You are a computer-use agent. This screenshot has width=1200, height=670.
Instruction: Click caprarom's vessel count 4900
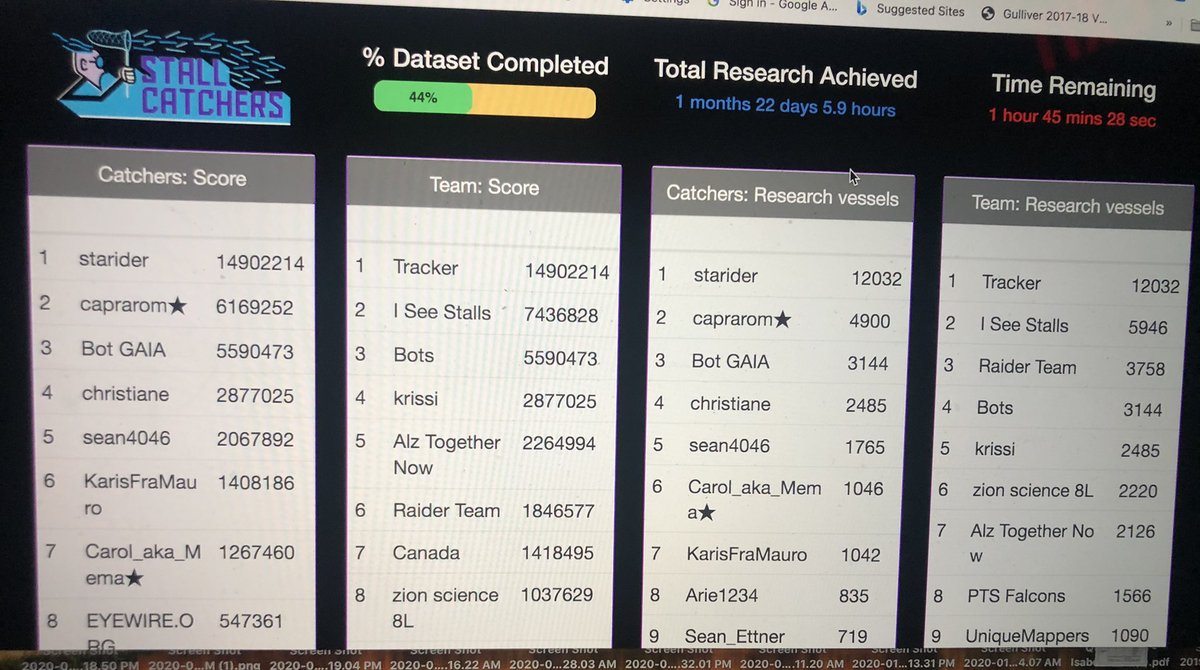(868, 321)
